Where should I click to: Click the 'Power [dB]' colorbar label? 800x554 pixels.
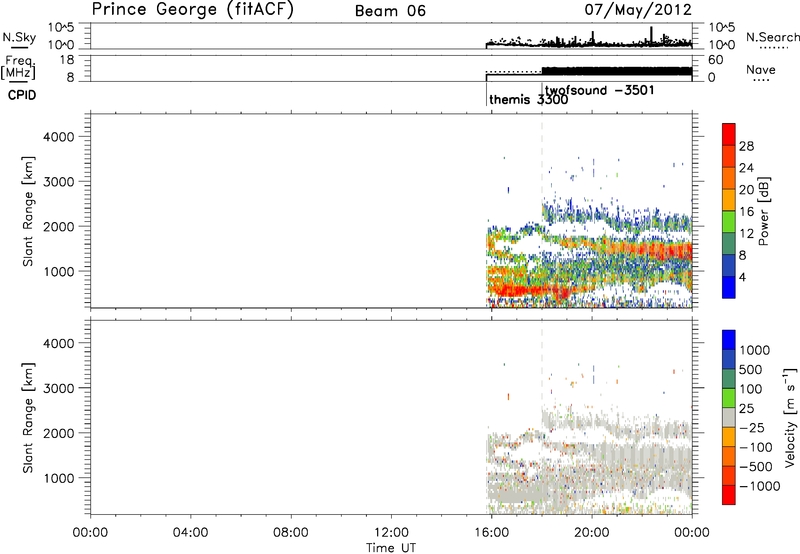click(x=763, y=211)
